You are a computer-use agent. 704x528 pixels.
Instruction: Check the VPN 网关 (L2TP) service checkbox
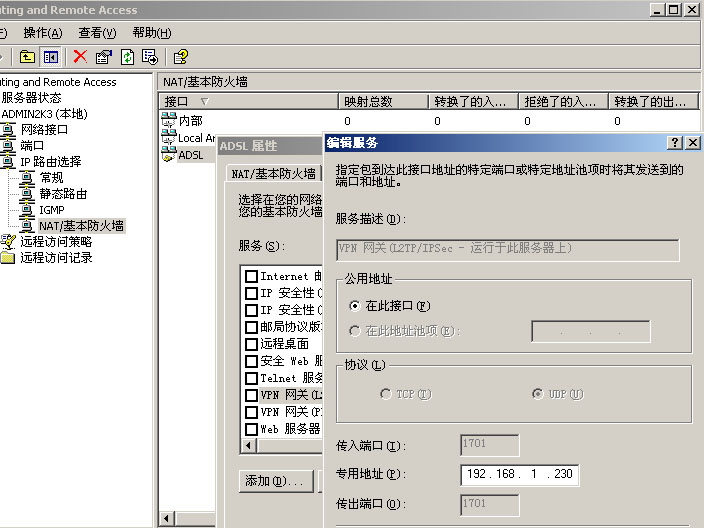tap(251, 395)
